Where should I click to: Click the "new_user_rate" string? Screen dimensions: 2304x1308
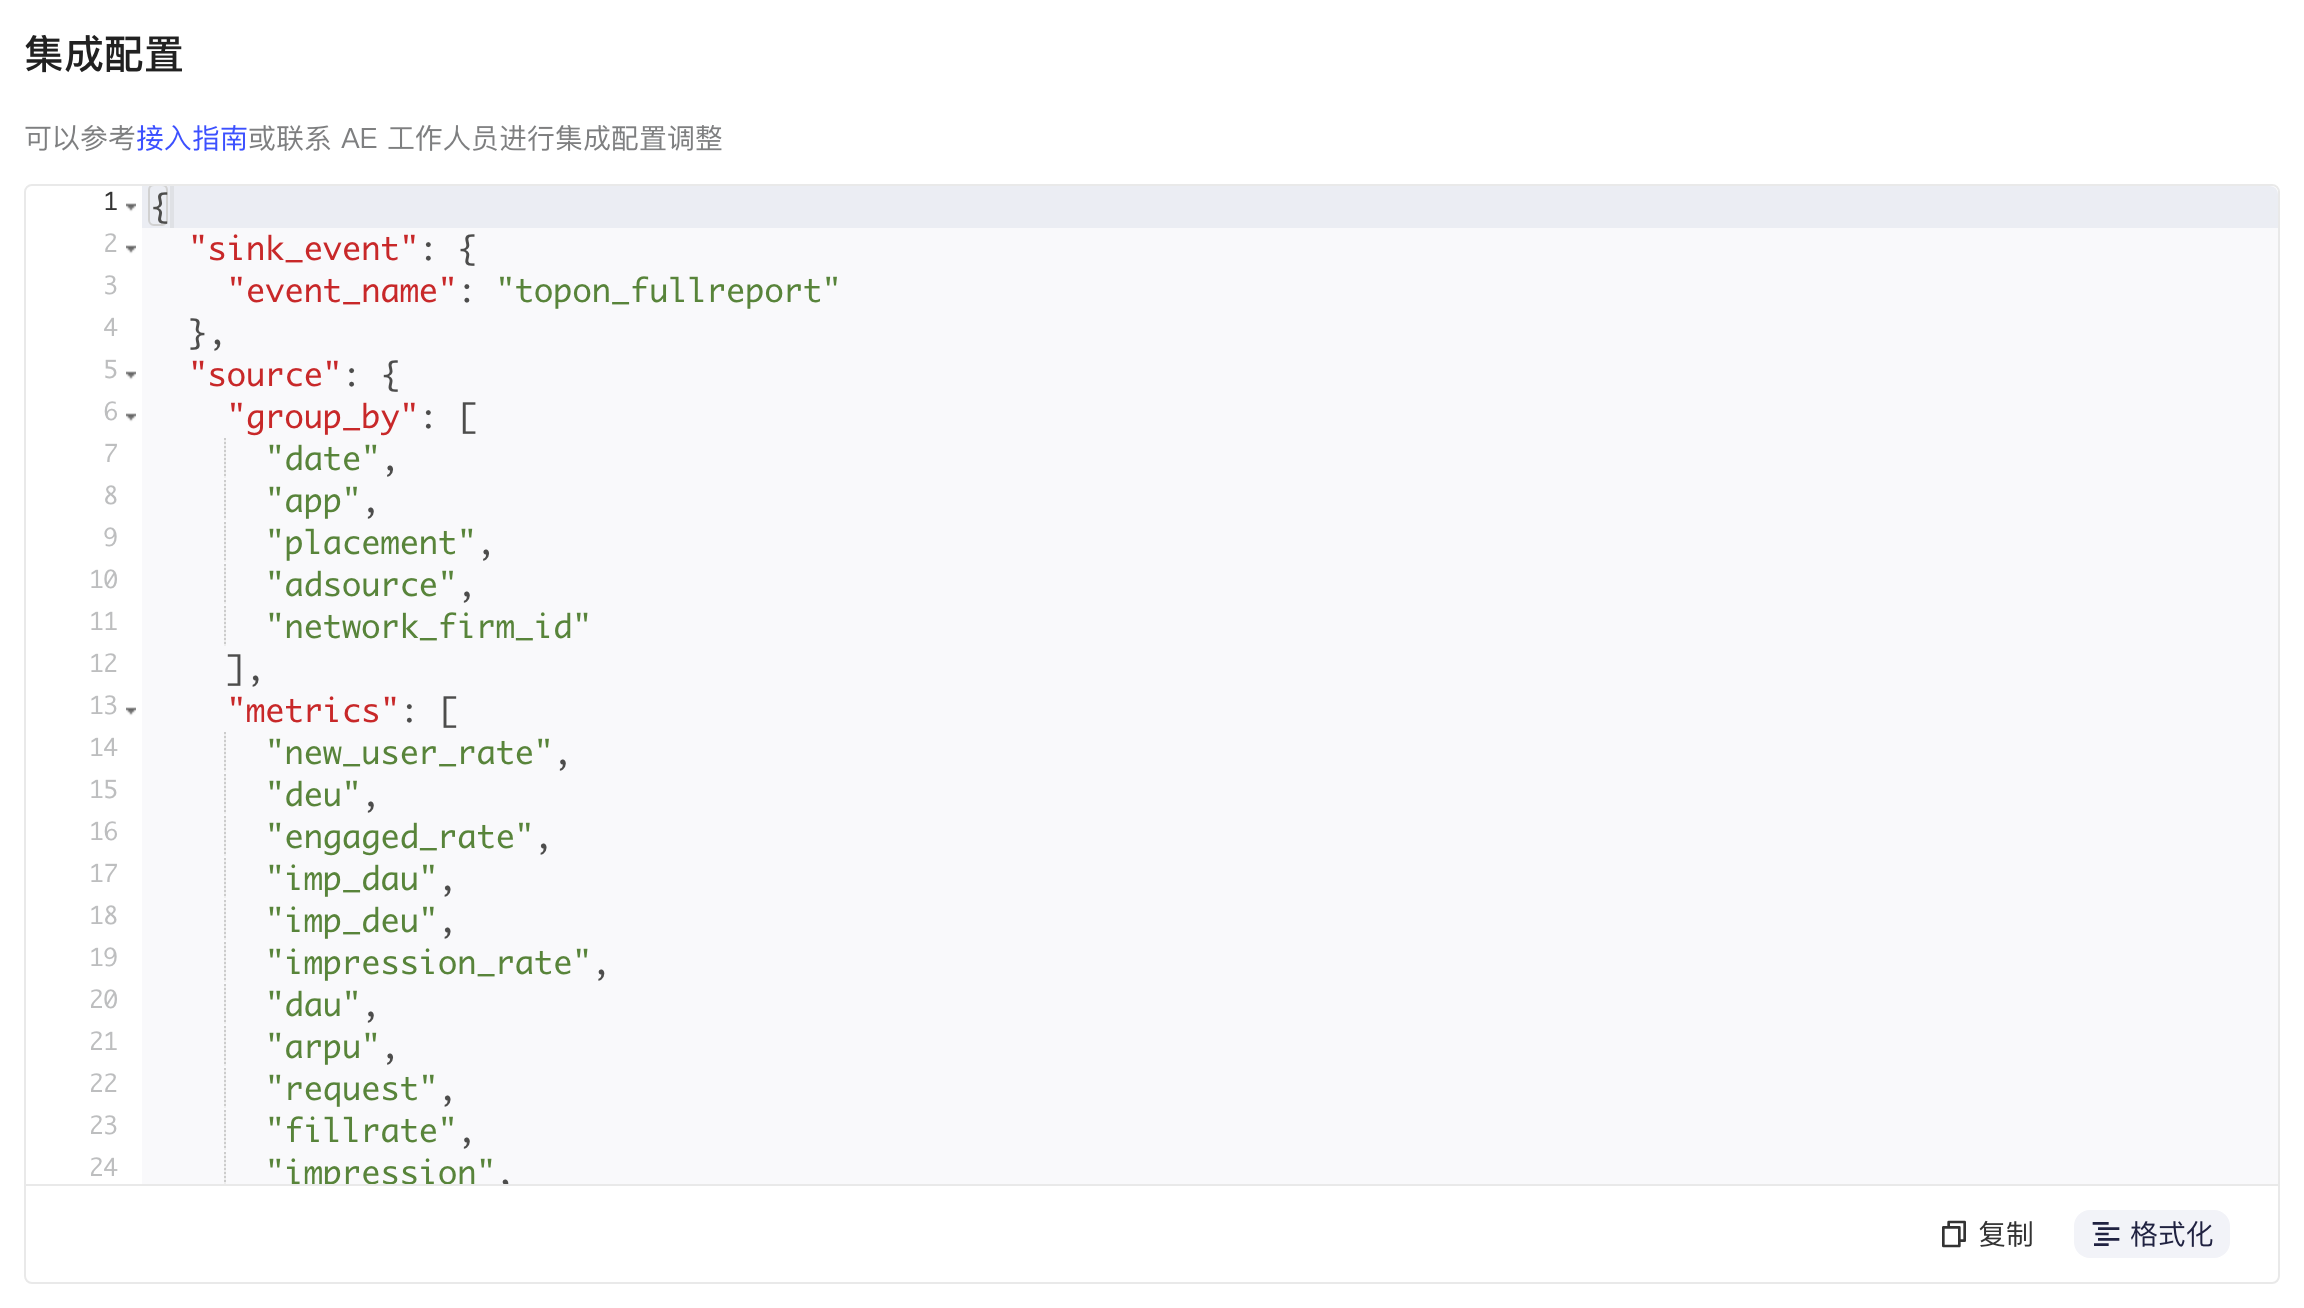(x=408, y=753)
